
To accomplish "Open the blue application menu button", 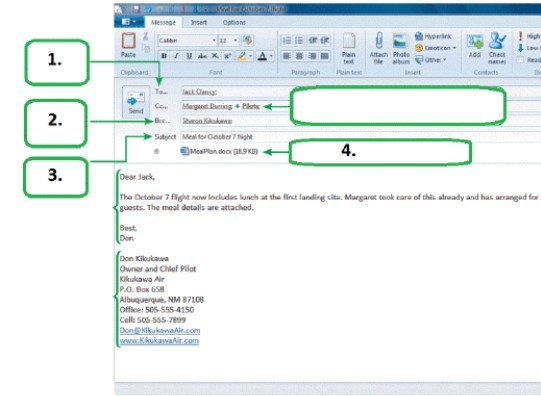I will (x=129, y=22).
